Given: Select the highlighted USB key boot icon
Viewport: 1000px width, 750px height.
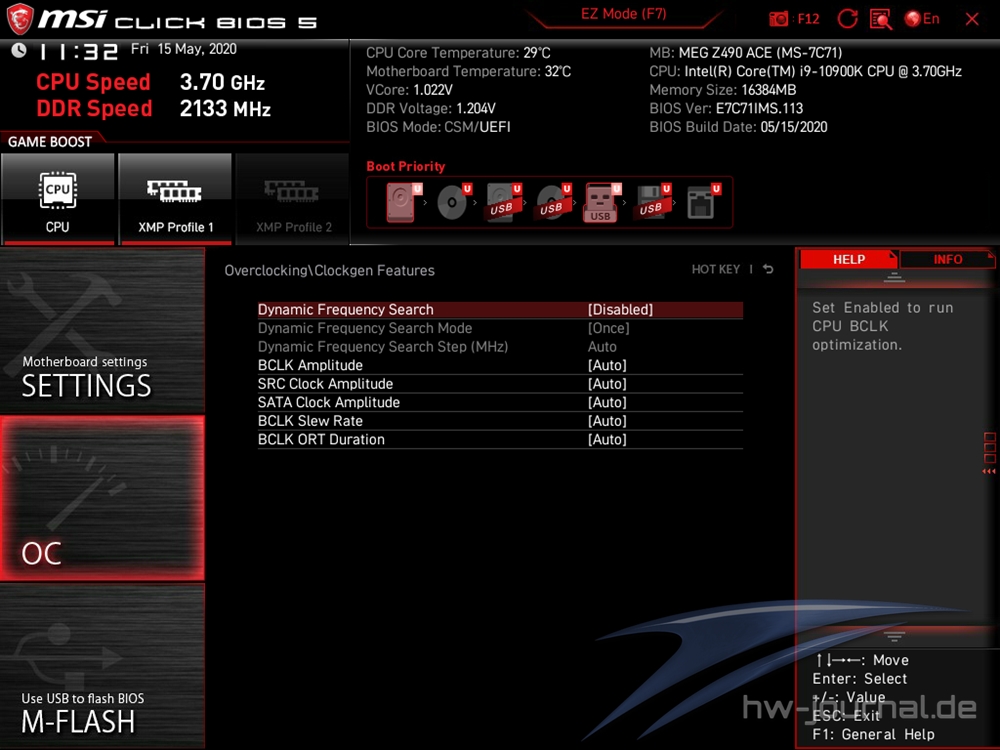Looking at the screenshot, I should tap(602, 202).
